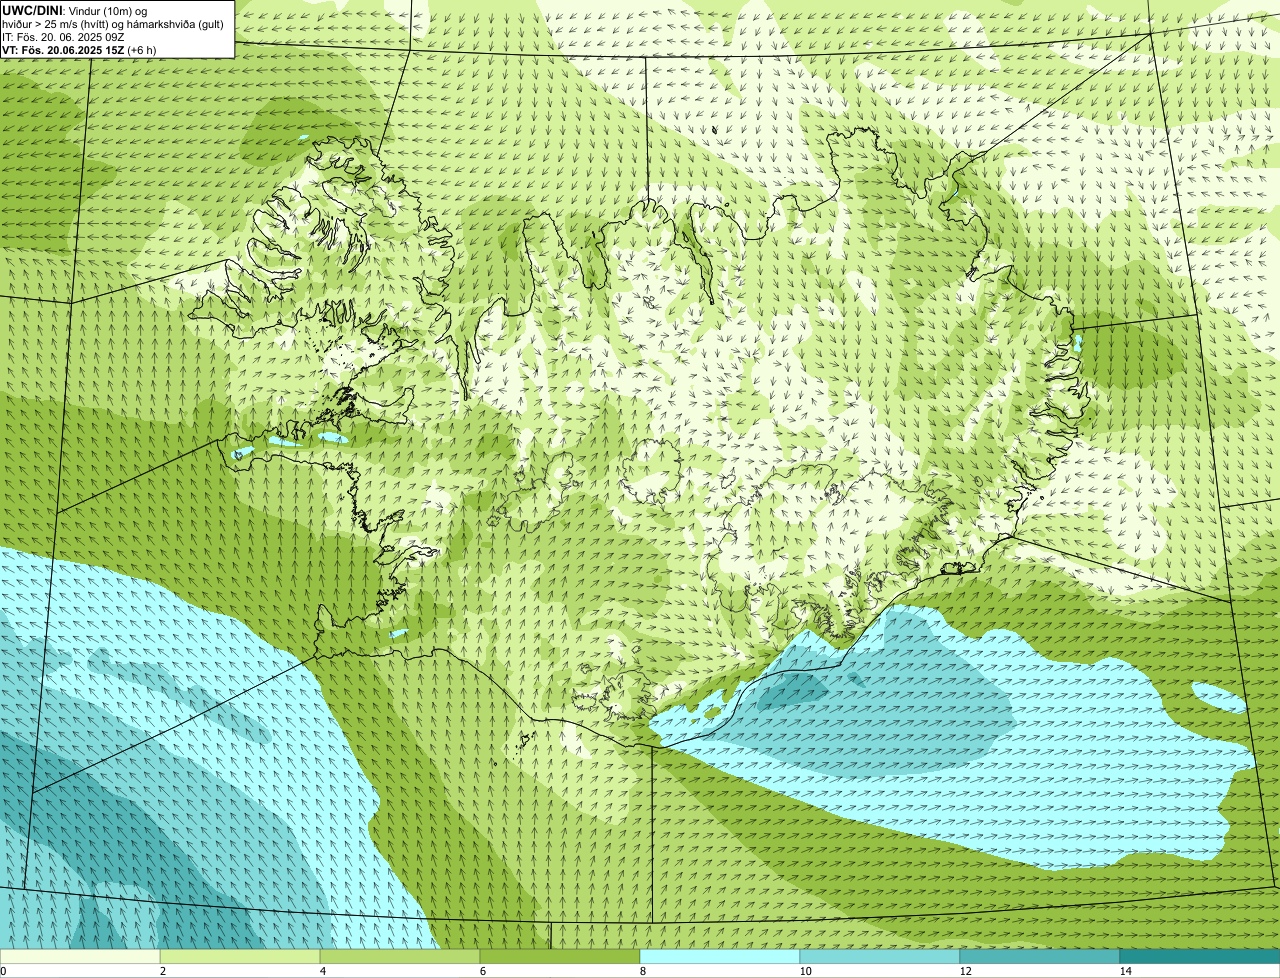Click the legend tick label '0'
The width and height of the screenshot is (1280, 978).
point(3,971)
